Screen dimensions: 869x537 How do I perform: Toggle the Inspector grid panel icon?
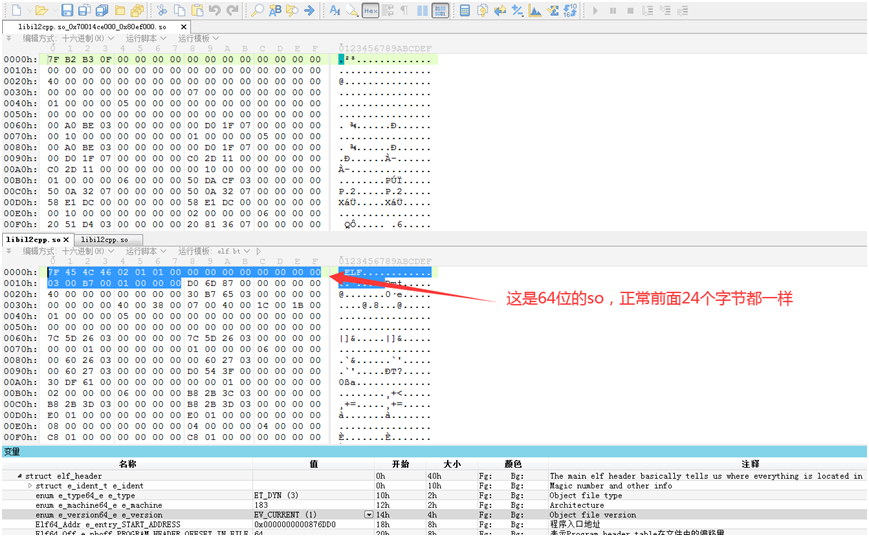pyautogui.click(x=440, y=10)
